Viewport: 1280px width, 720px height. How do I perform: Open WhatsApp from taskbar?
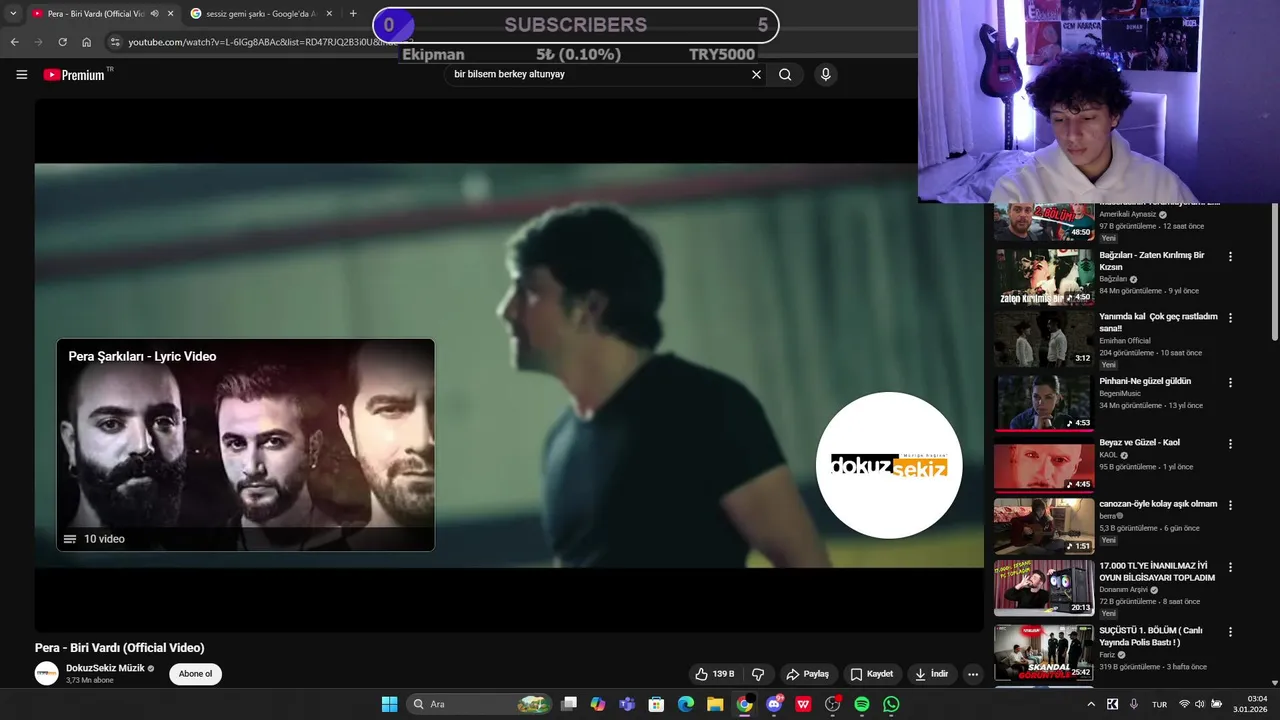click(891, 704)
